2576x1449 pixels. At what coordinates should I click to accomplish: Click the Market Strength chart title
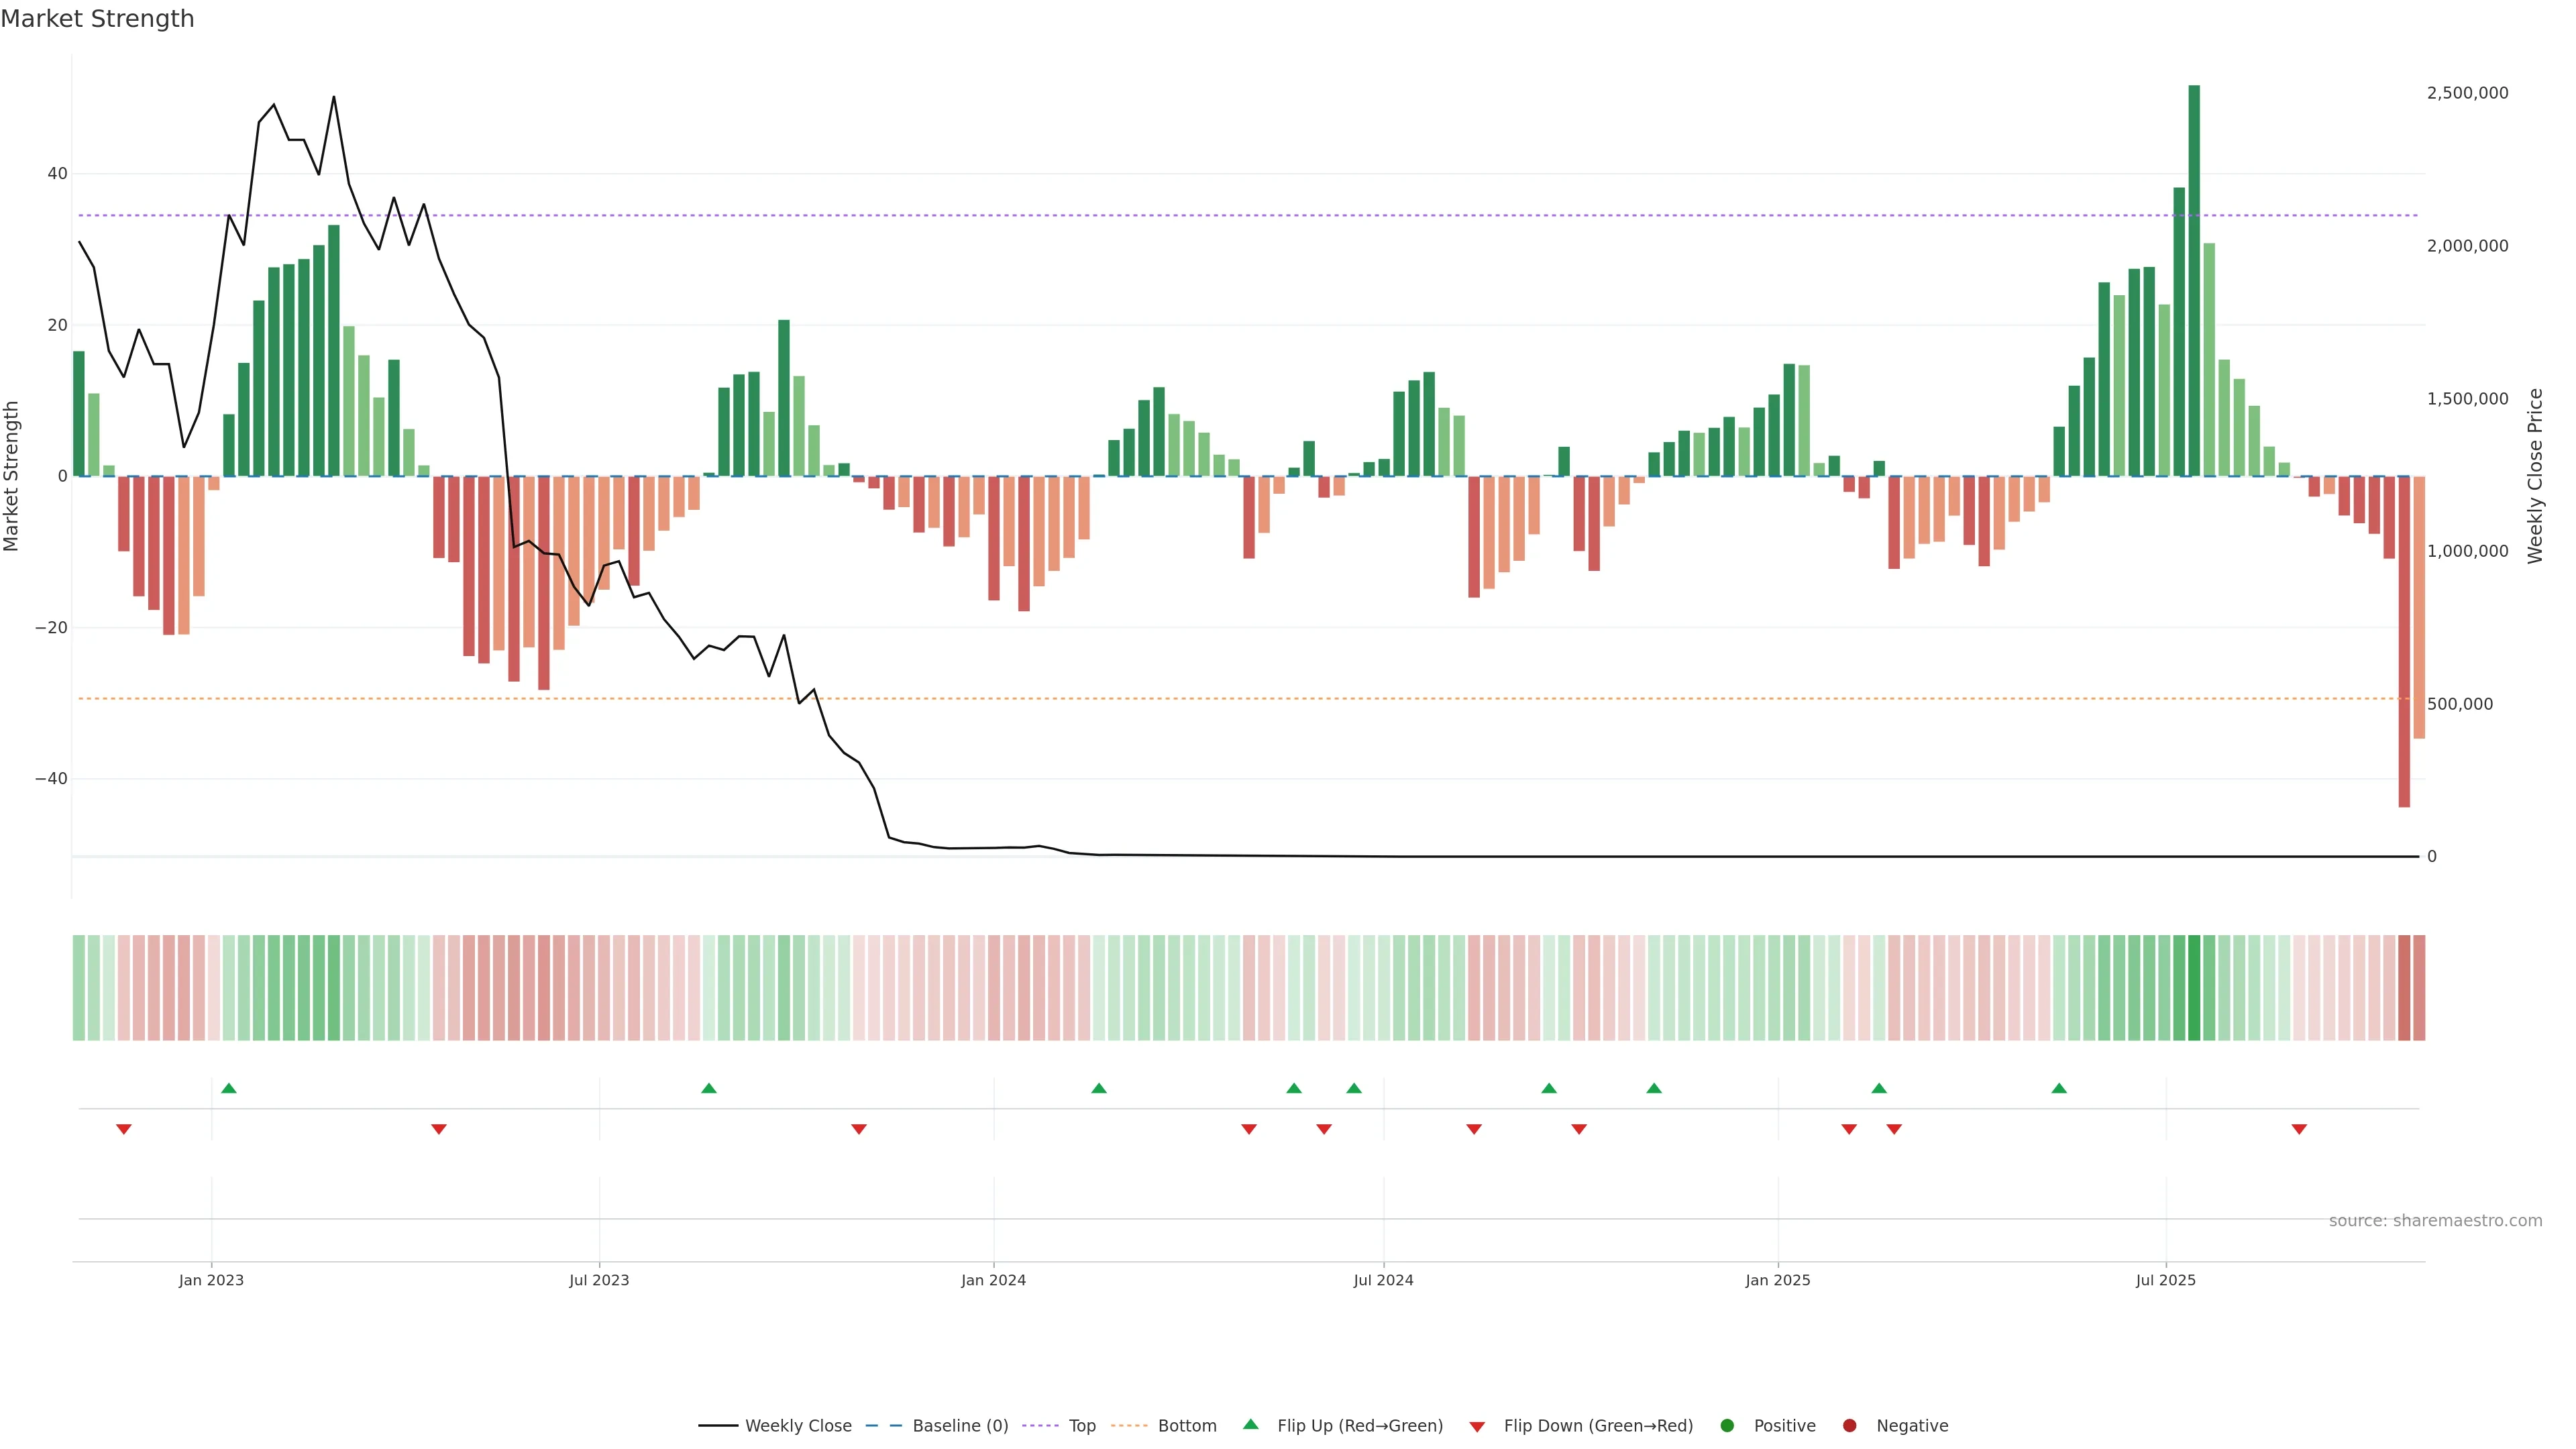(x=97, y=19)
